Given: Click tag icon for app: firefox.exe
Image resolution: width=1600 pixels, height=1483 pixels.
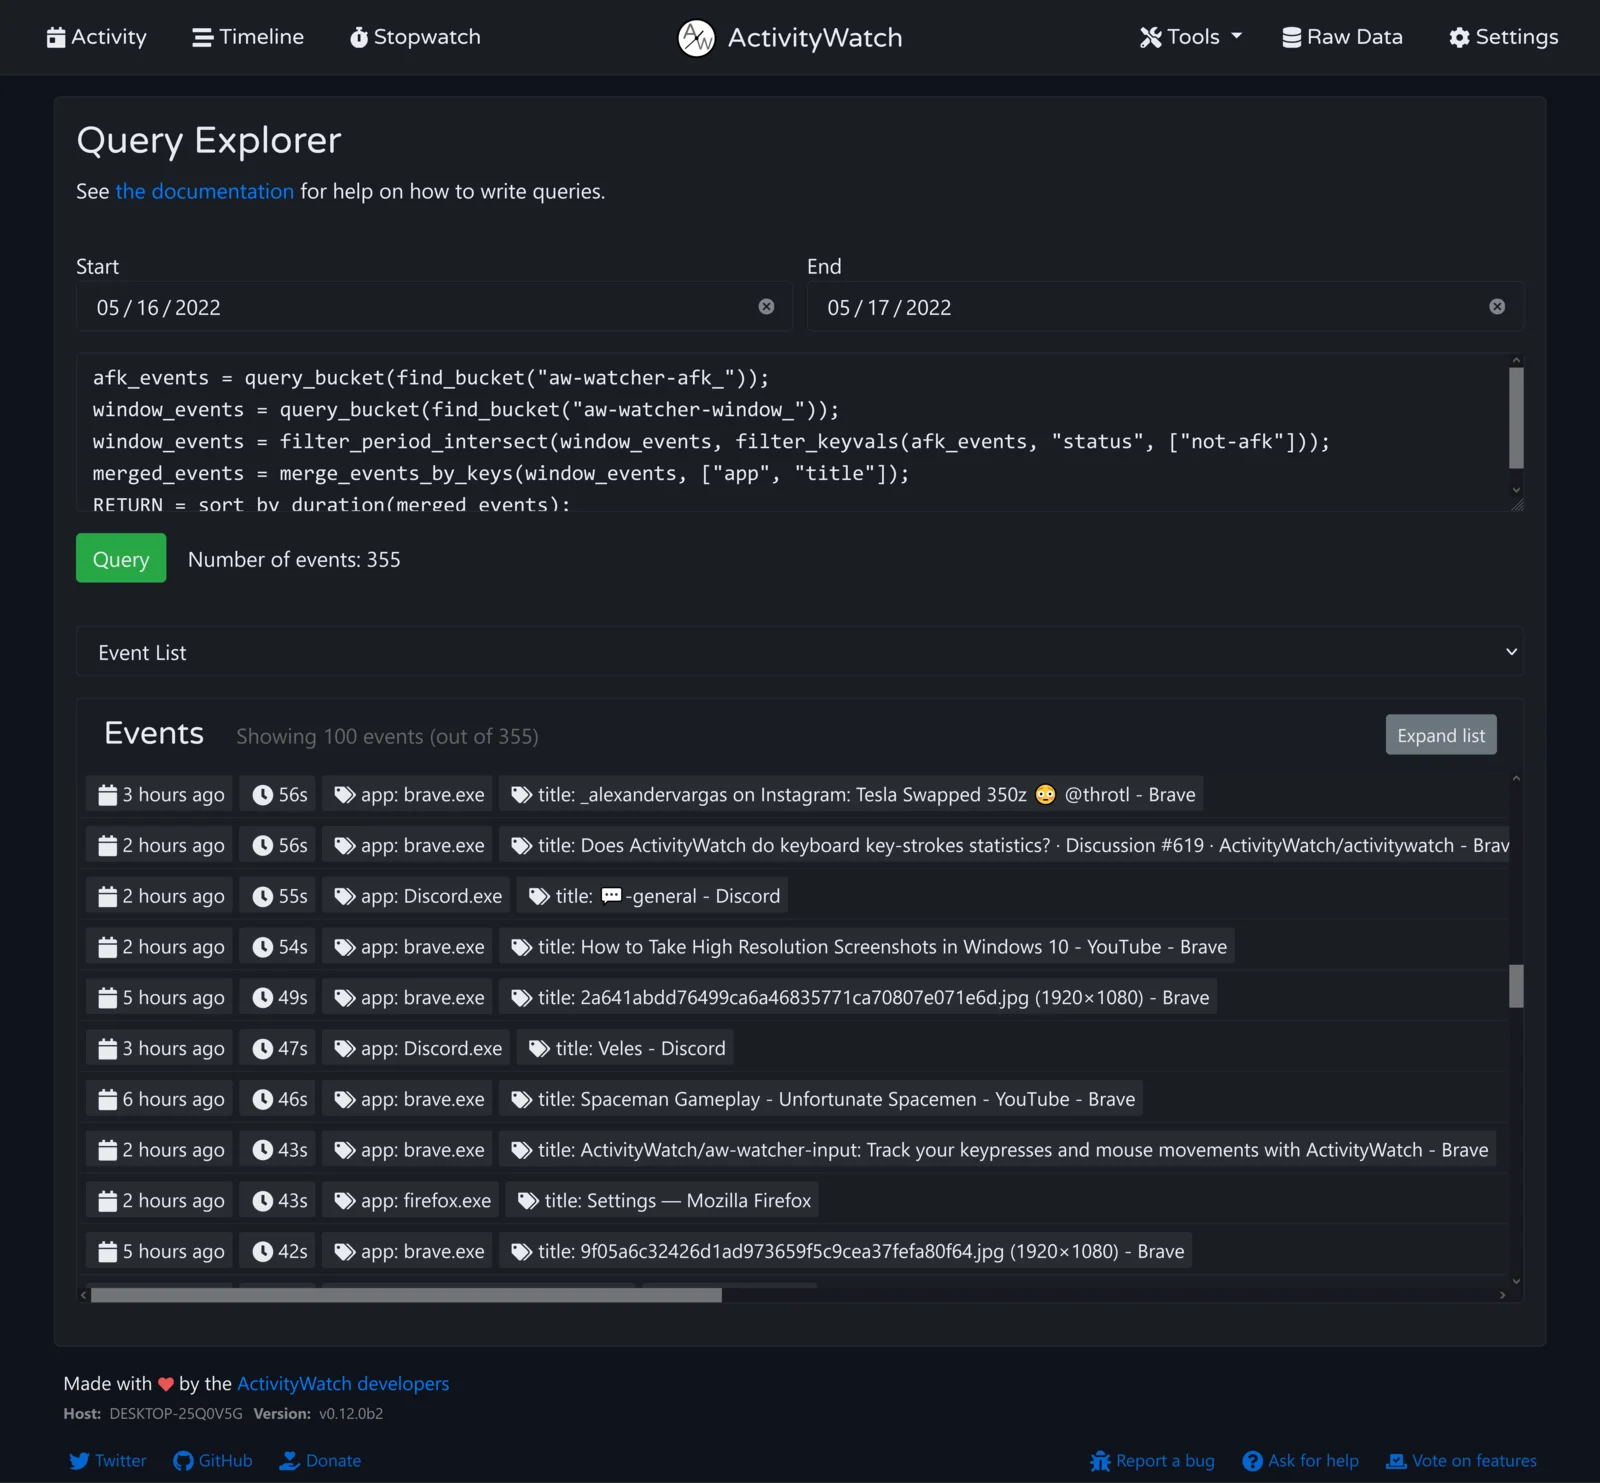Looking at the screenshot, I should pyautogui.click(x=345, y=1201).
